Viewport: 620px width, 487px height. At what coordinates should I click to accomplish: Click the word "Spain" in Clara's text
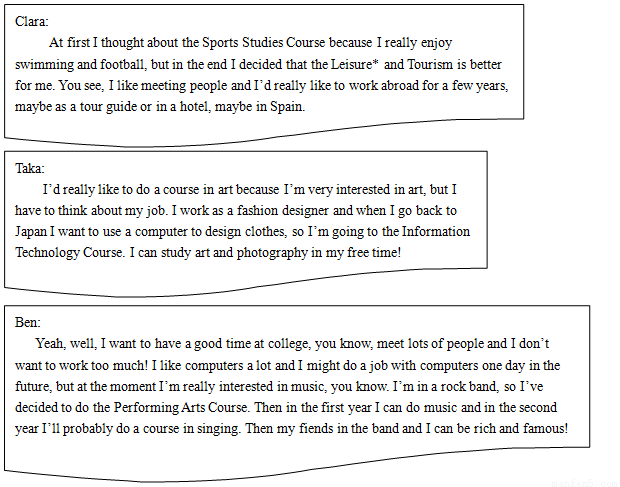point(287,106)
